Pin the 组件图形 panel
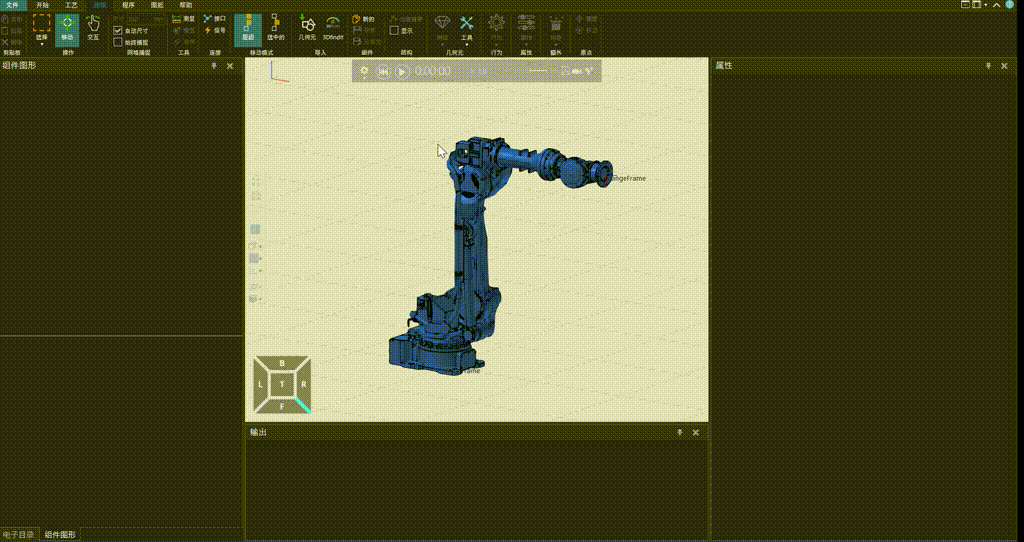 pos(214,66)
